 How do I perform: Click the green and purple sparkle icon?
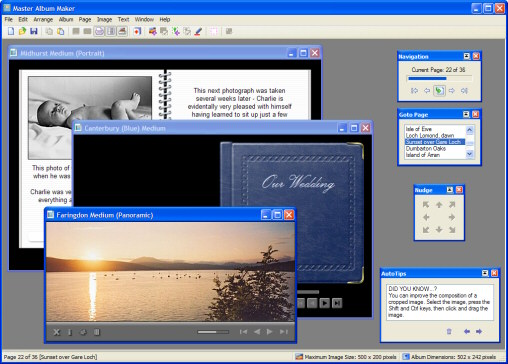coord(176,31)
